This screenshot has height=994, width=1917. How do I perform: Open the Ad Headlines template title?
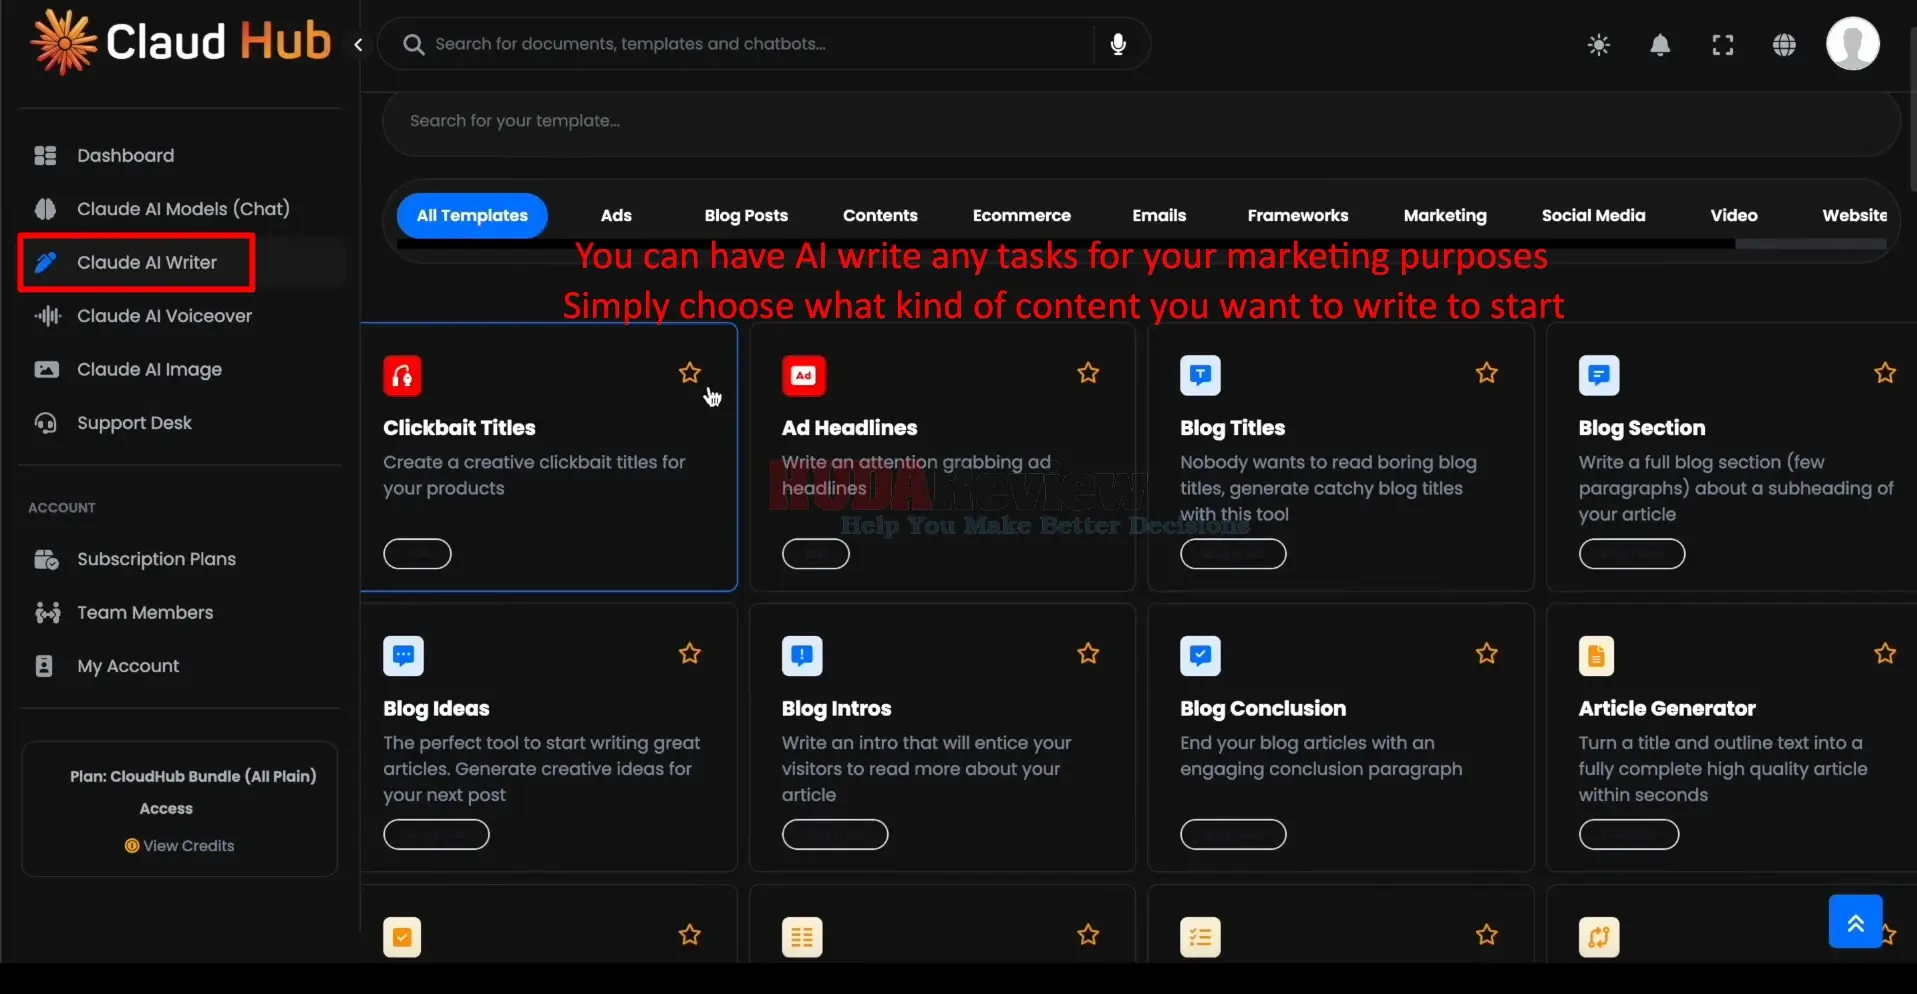click(849, 428)
